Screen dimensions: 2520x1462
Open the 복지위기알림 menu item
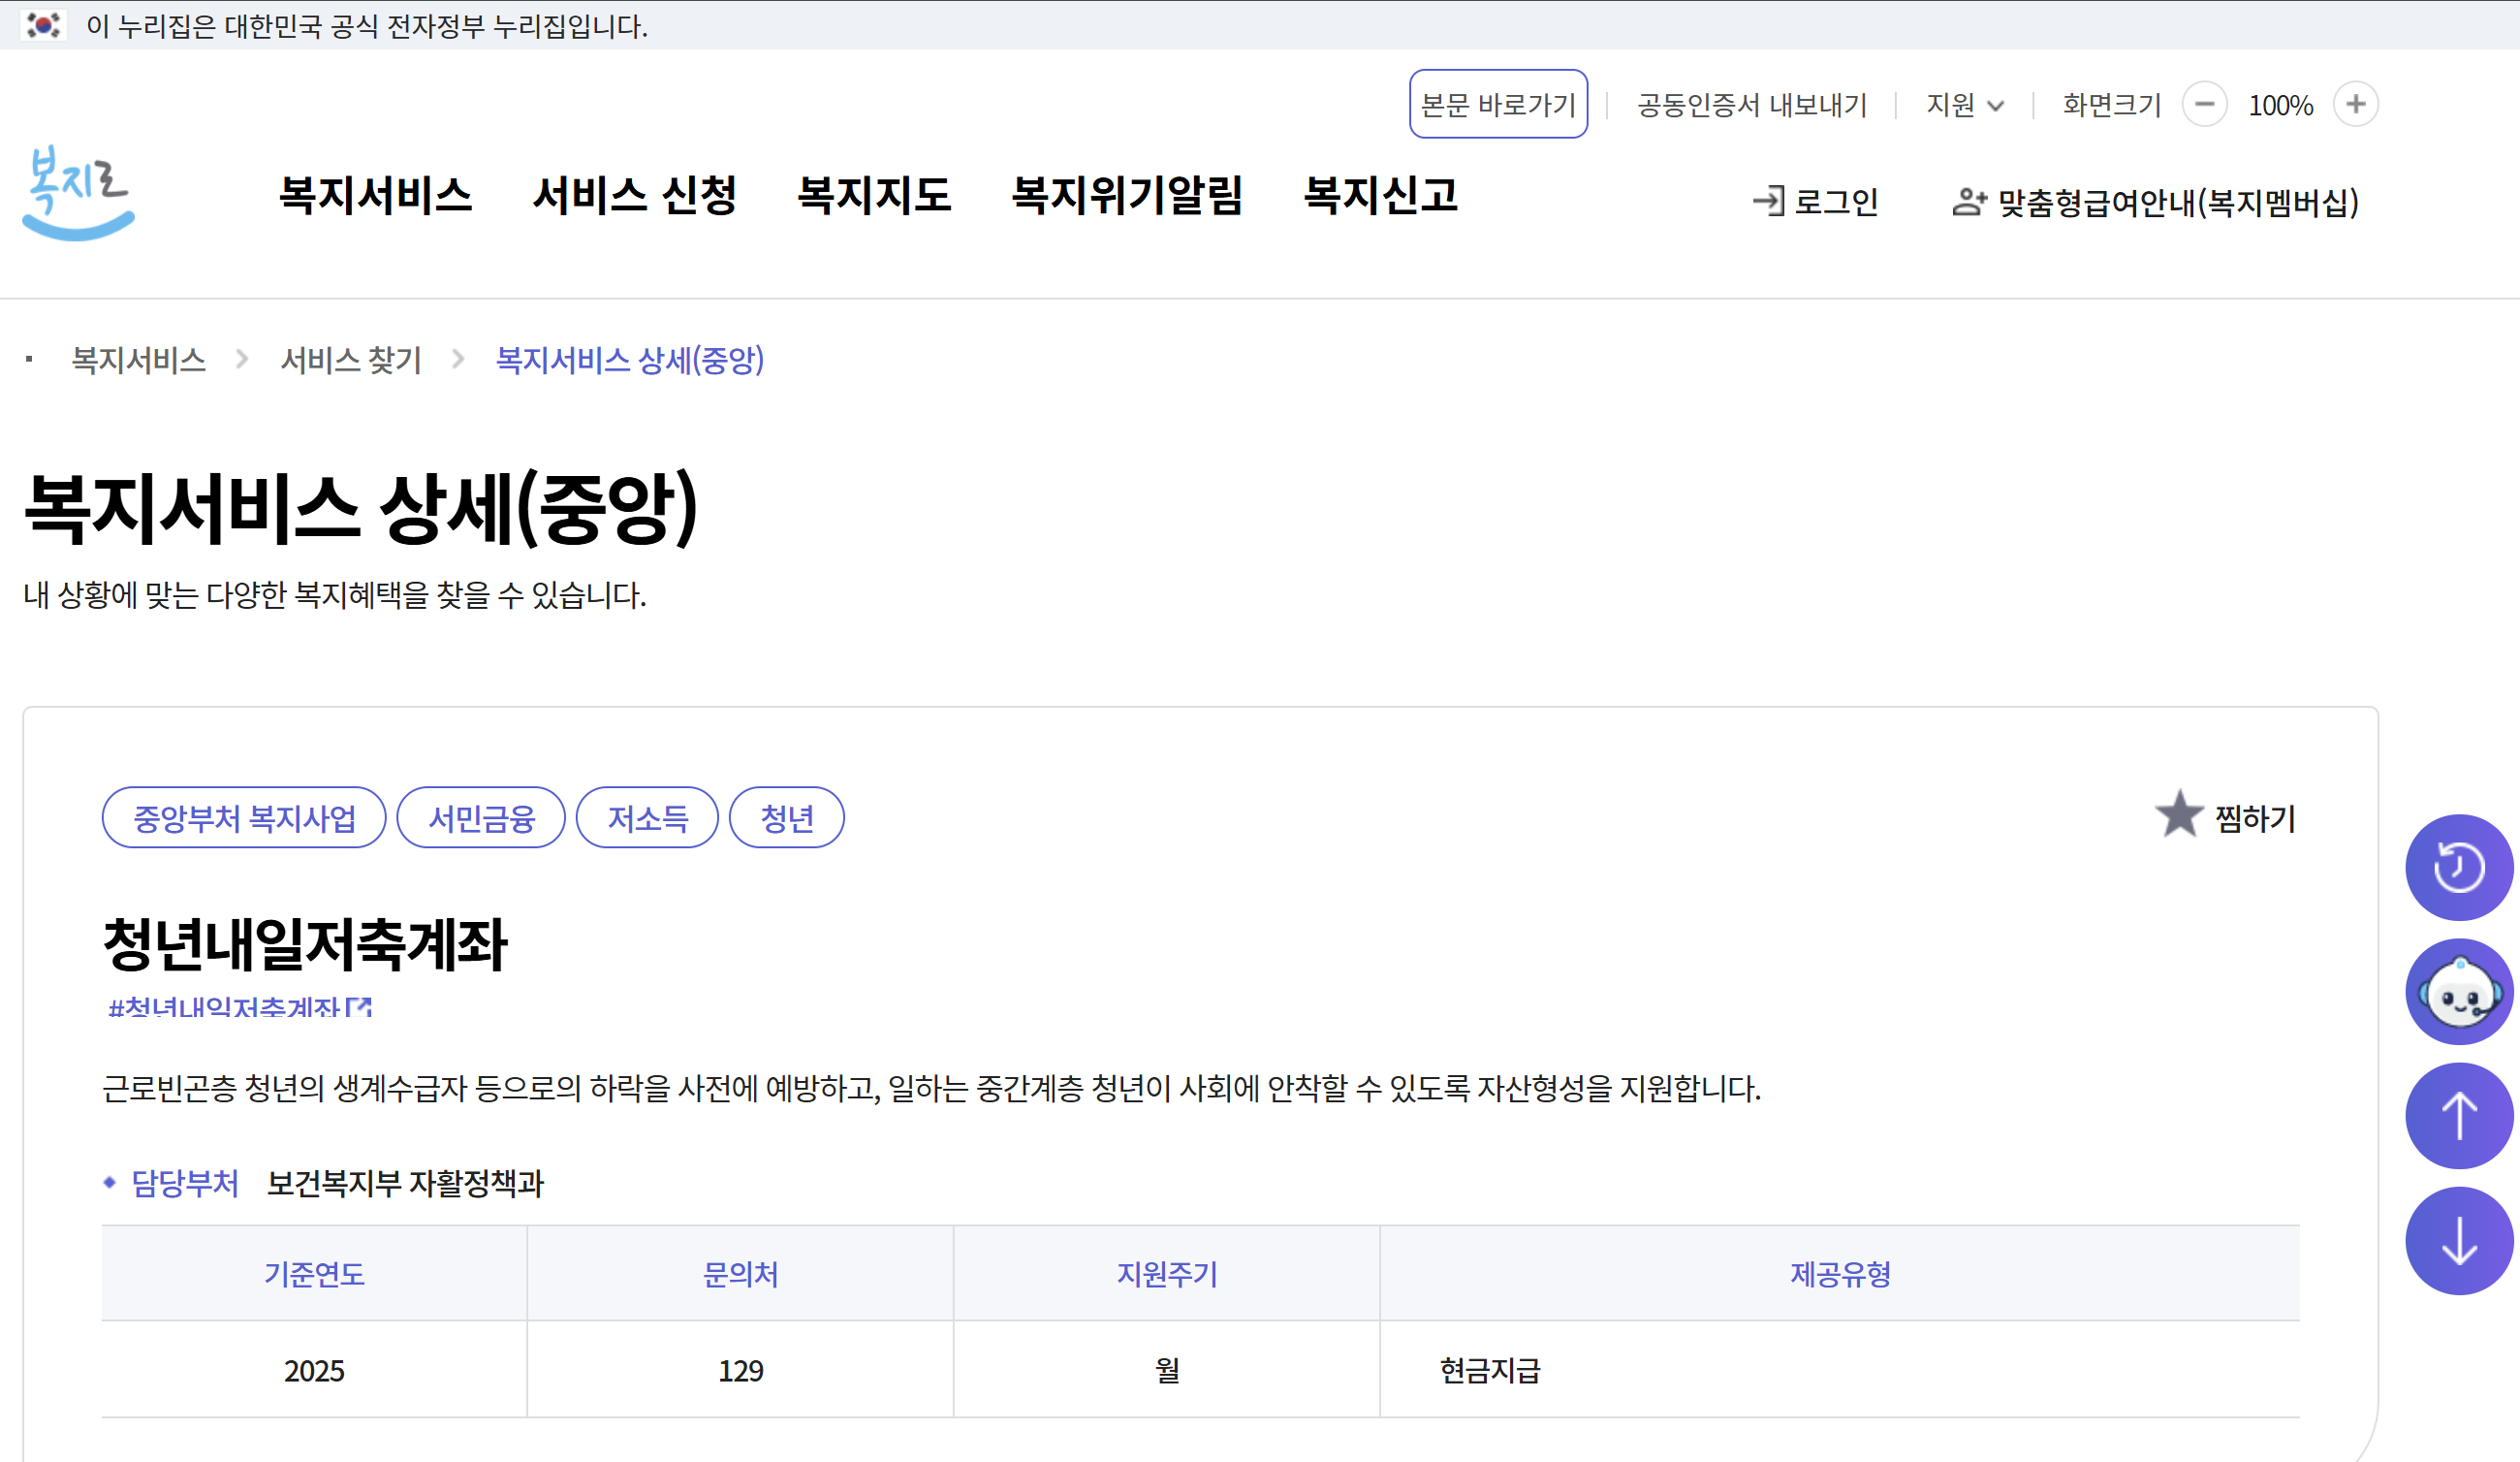[1128, 197]
